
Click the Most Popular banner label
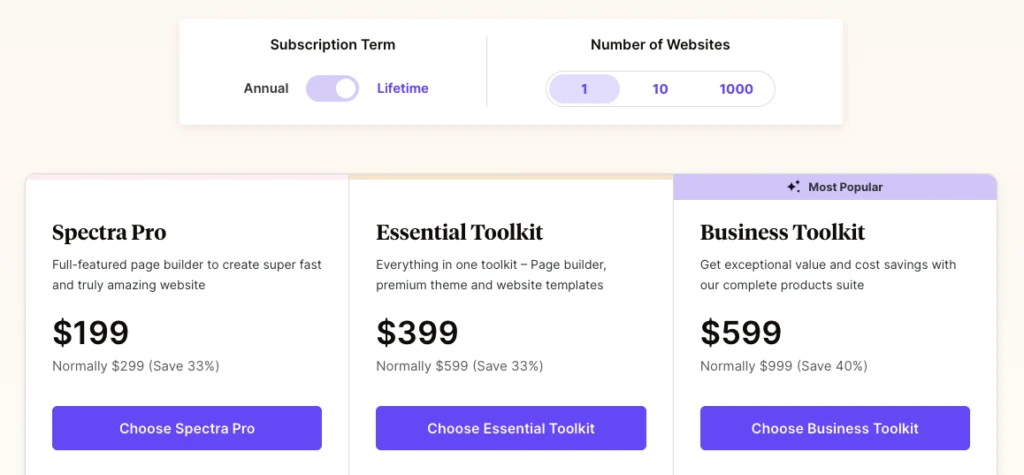[x=845, y=187]
